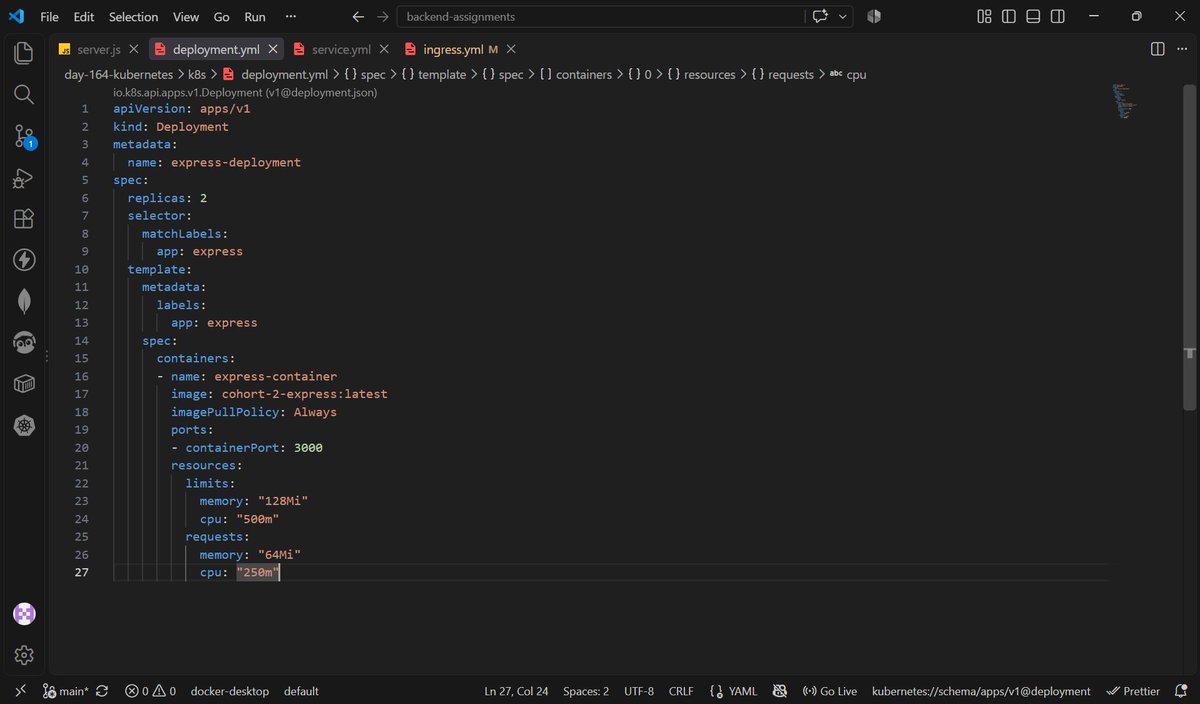Image resolution: width=1200 pixels, height=704 pixels.
Task: Open the additional menus ellipsis in menu bar
Action: click(x=291, y=17)
